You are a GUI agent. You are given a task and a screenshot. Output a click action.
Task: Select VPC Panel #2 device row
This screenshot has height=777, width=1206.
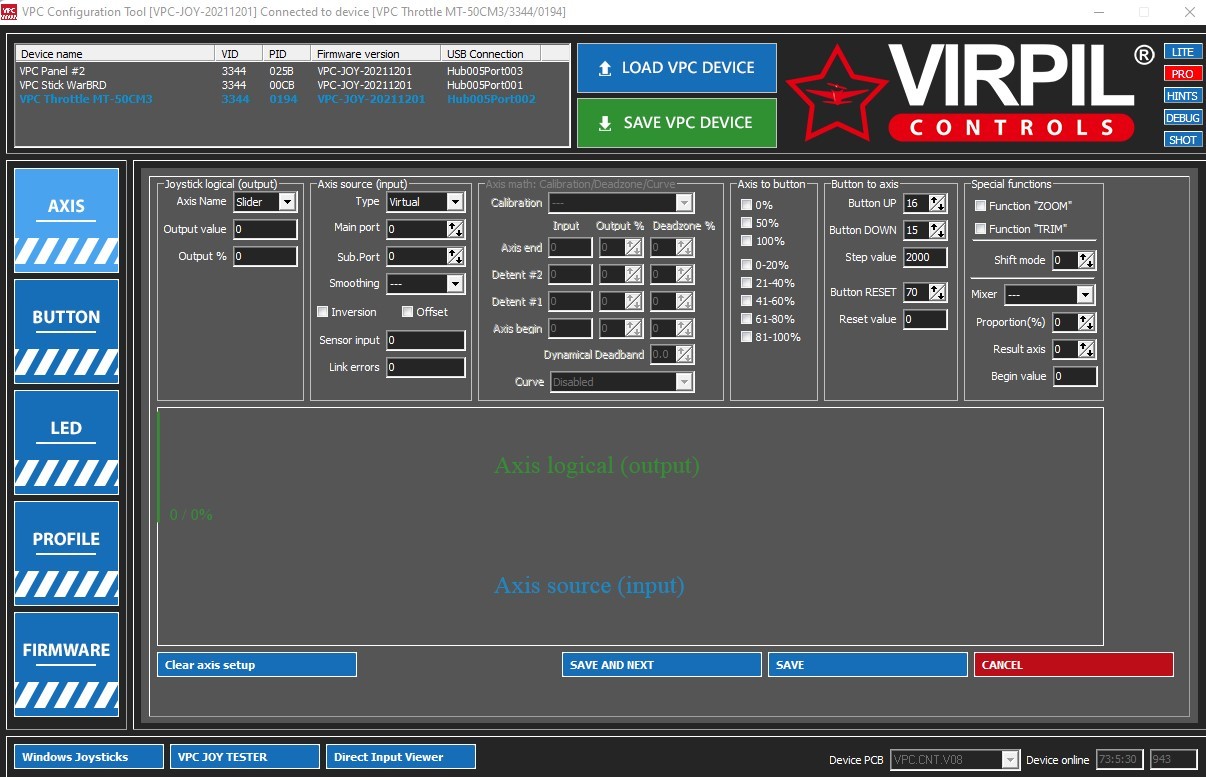(x=292, y=71)
